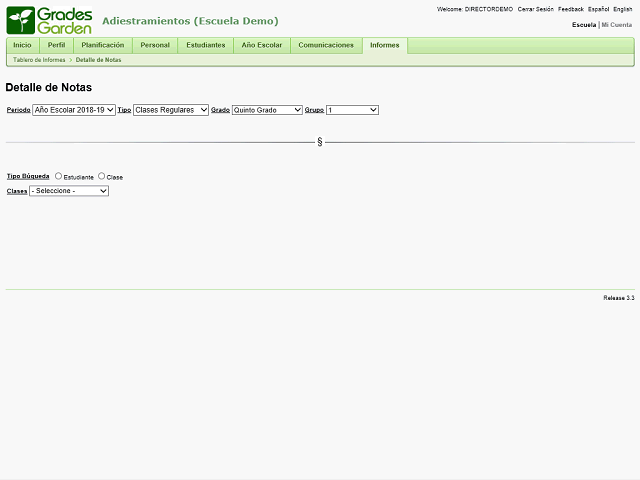Open the Tipo Clases Regulares dropdown
Screen dimensions: 640x480
pyautogui.click(x=171, y=110)
